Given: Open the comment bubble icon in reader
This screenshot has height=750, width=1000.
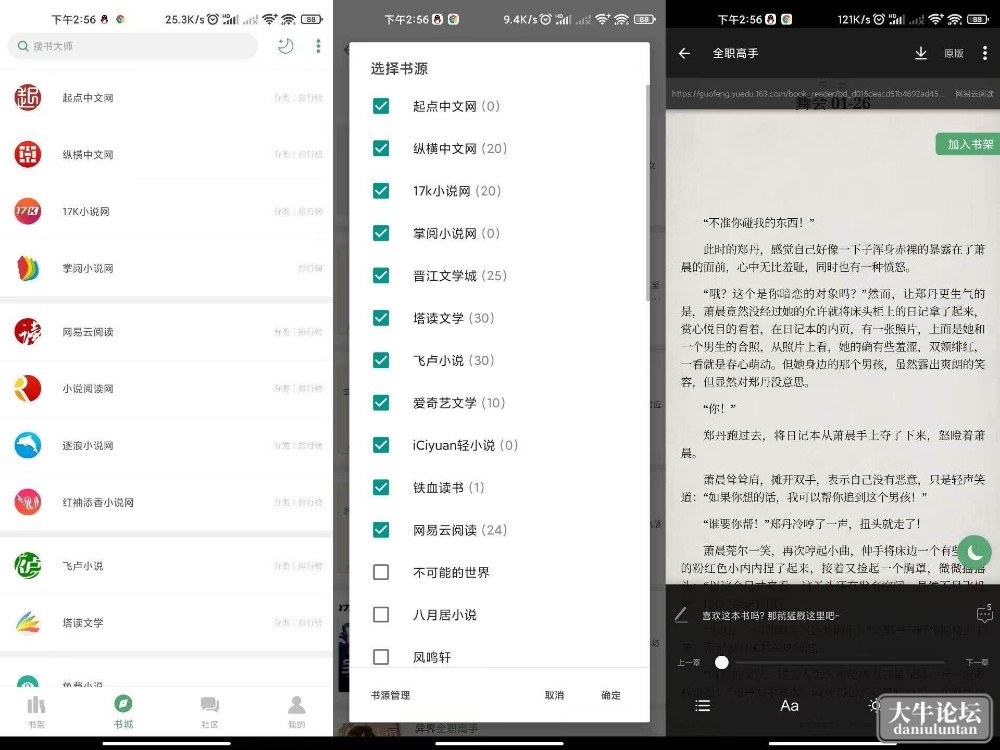Looking at the screenshot, I should coord(984,614).
